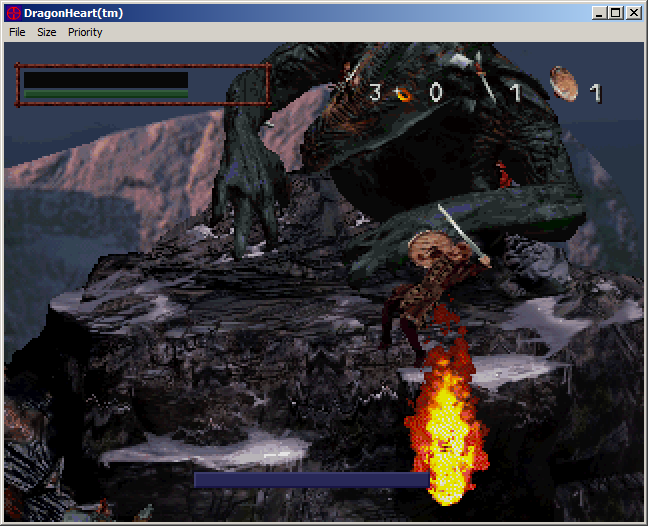Click the dagger icon in HUD
648x526 pixels.
[x=484, y=79]
